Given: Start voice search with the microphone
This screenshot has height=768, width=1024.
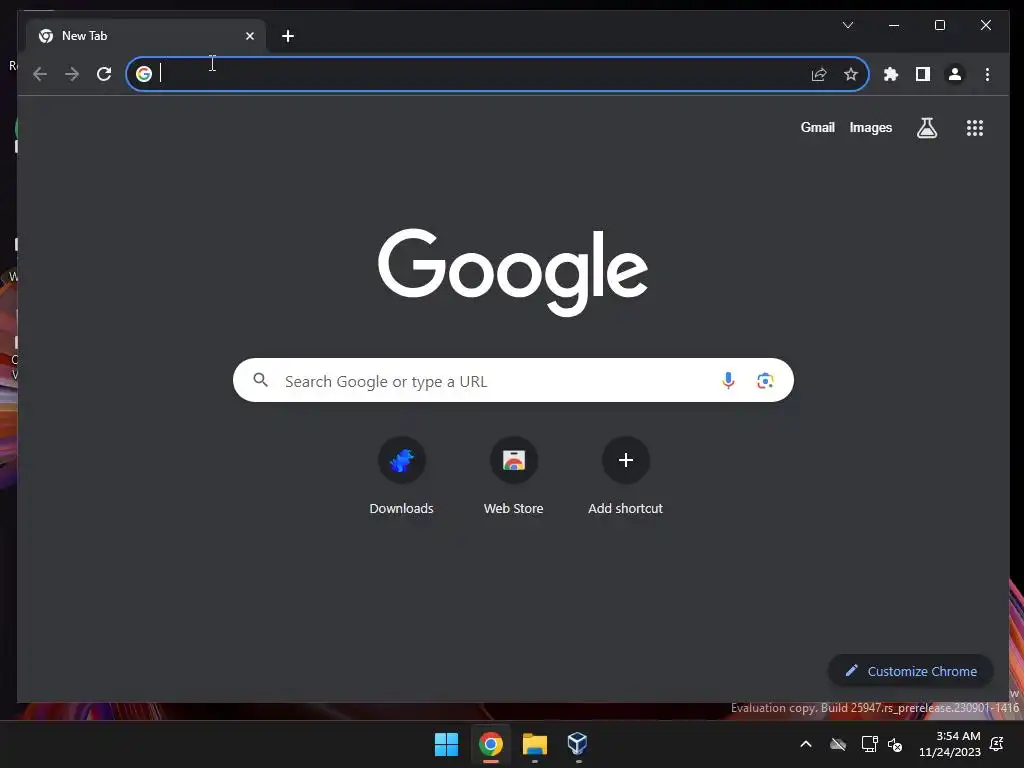Looking at the screenshot, I should (728, 380).
